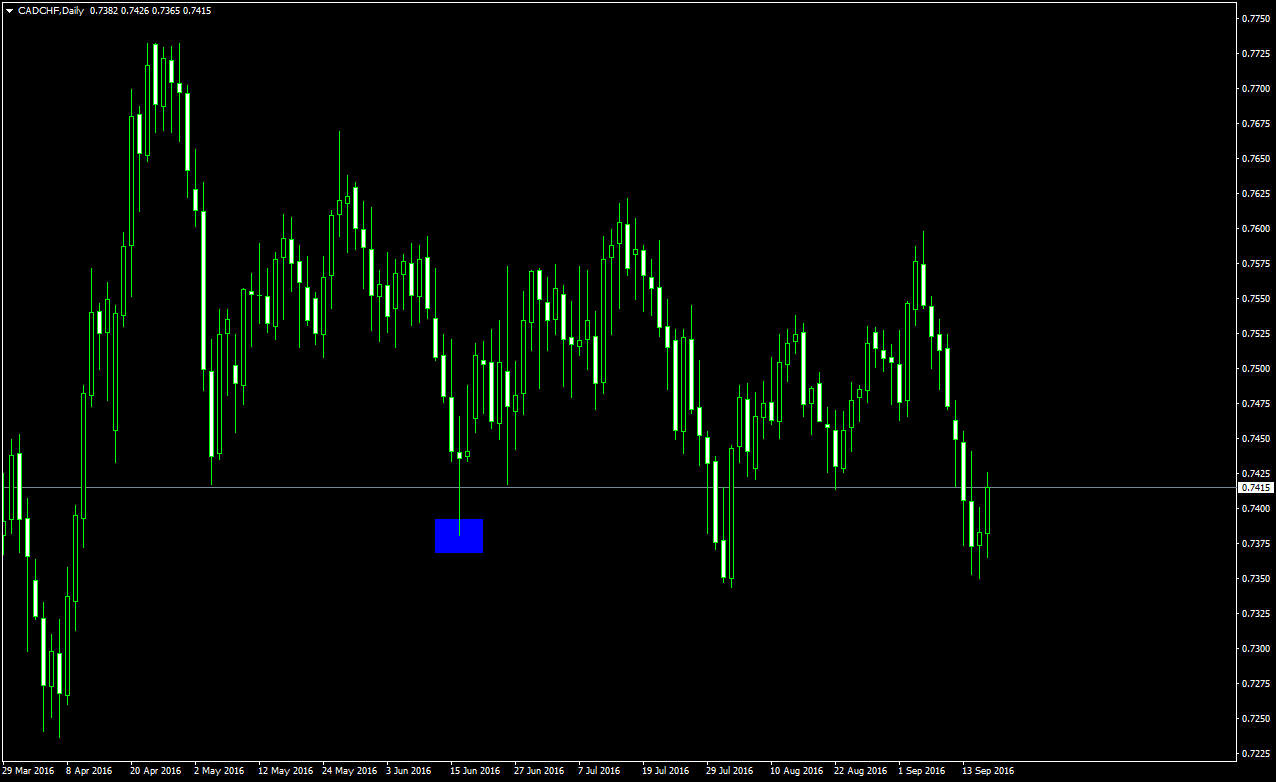Click the 0.7350 price axis label
The image size is (1276, 782).
click(1256, 579)
